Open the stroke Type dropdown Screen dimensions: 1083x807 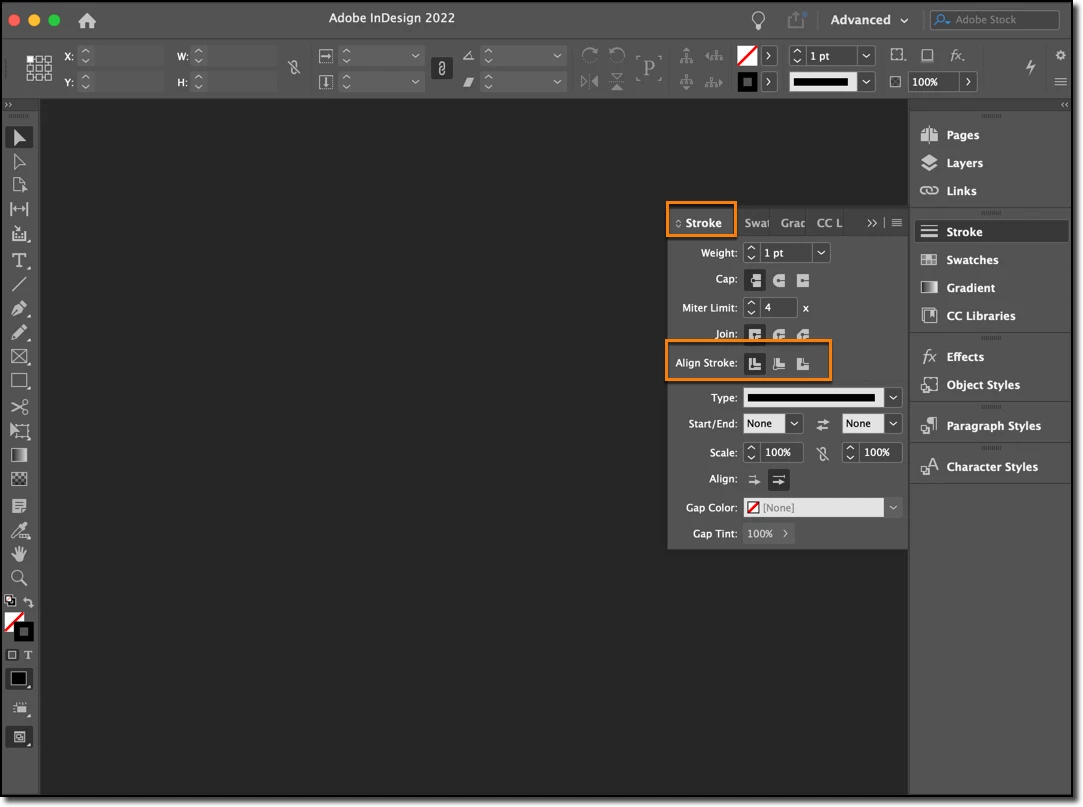(x=893, y=398)
